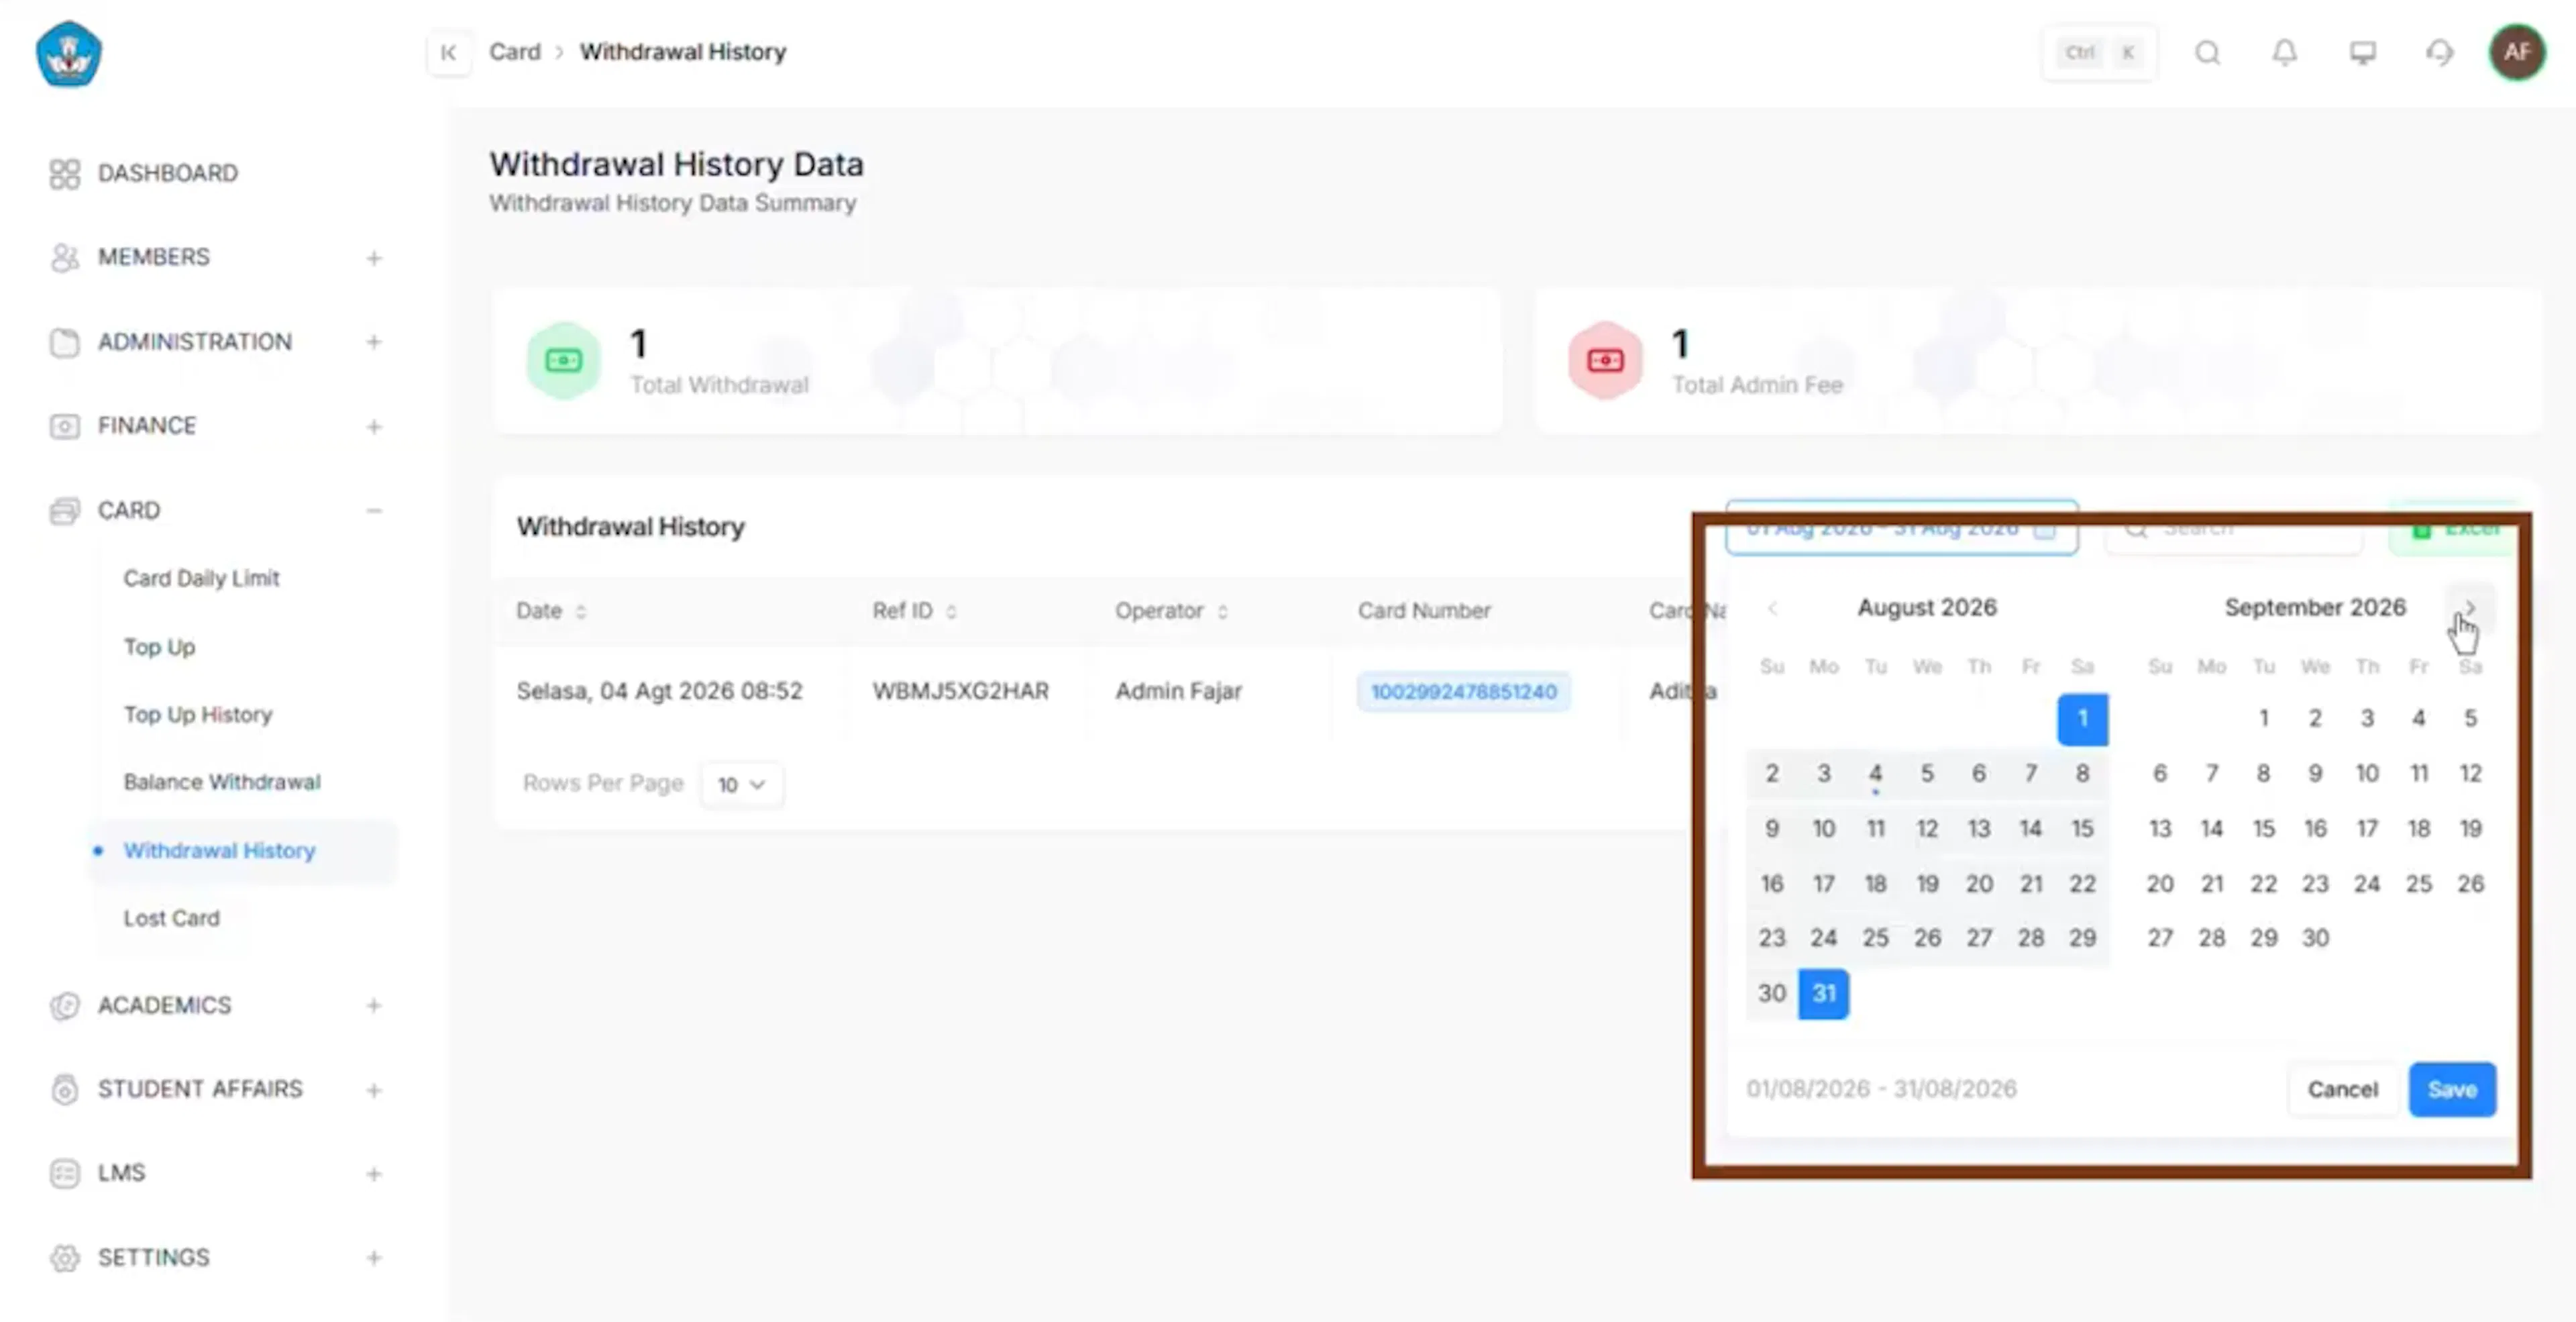2576x1322 pixels.
Task: Click the green Total Withdrawal icon
Action: (564, 360)
